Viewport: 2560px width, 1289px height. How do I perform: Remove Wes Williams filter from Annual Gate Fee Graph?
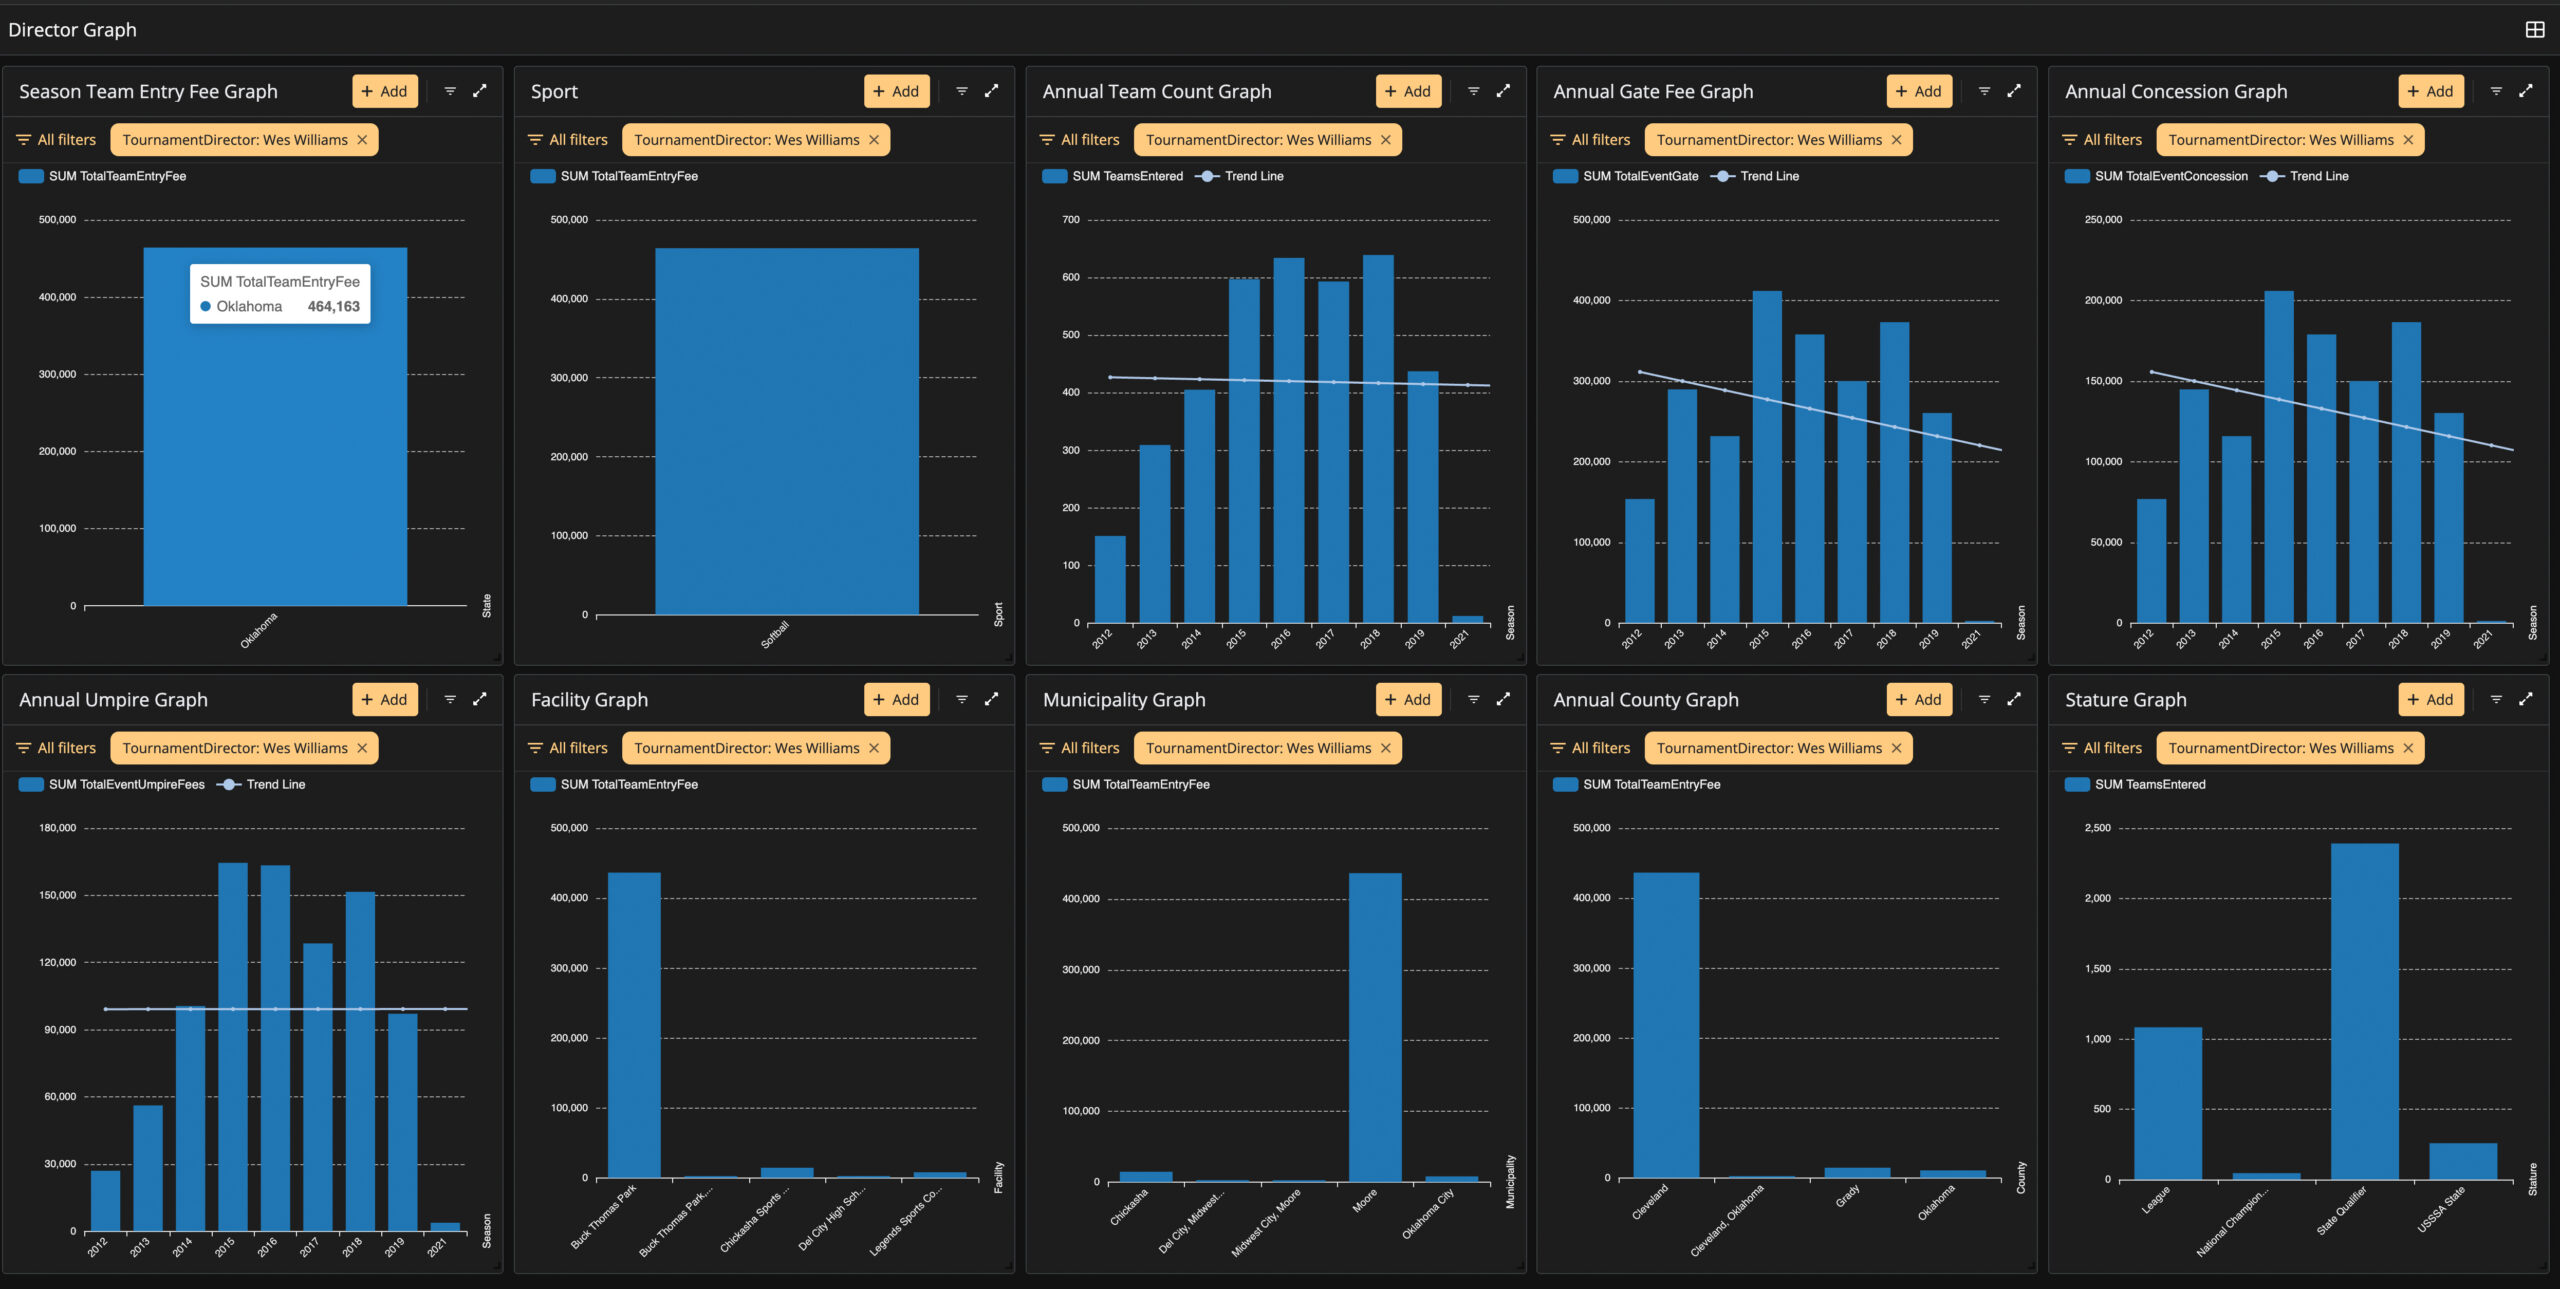(1896, 140)
